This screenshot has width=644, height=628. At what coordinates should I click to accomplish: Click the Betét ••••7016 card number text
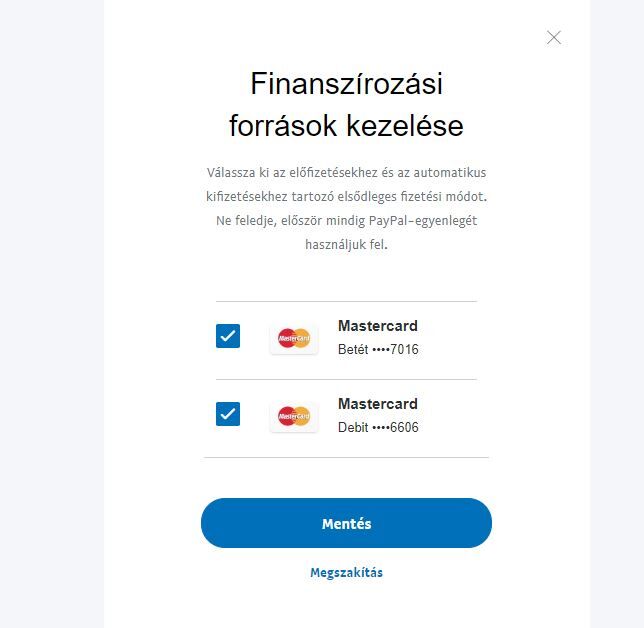378,350
